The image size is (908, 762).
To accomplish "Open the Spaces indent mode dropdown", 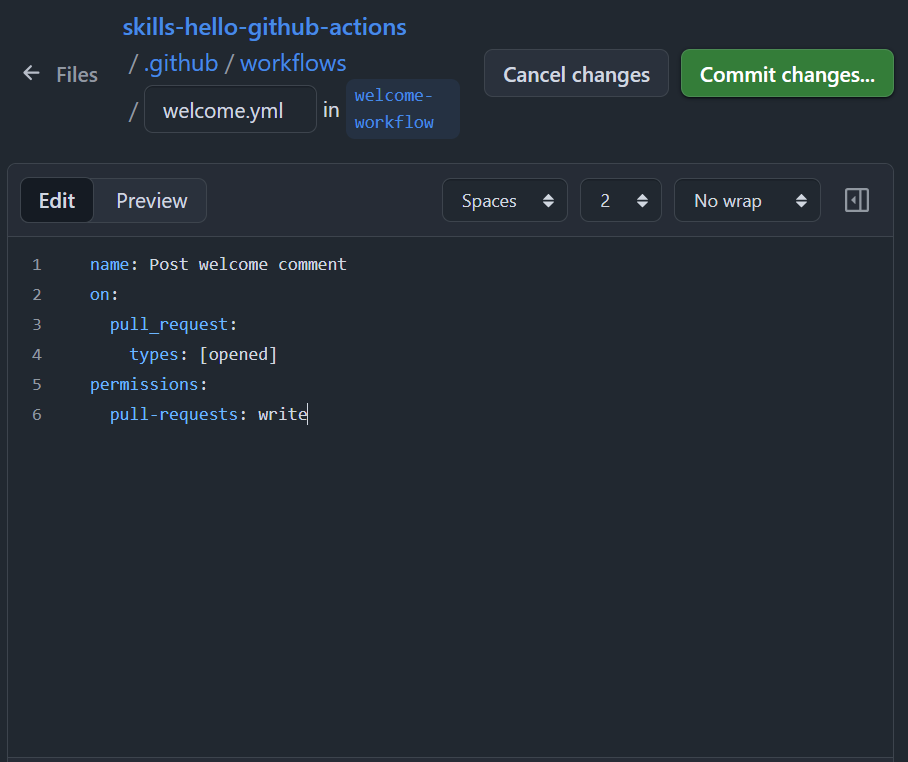I will (x=505, y=200).
